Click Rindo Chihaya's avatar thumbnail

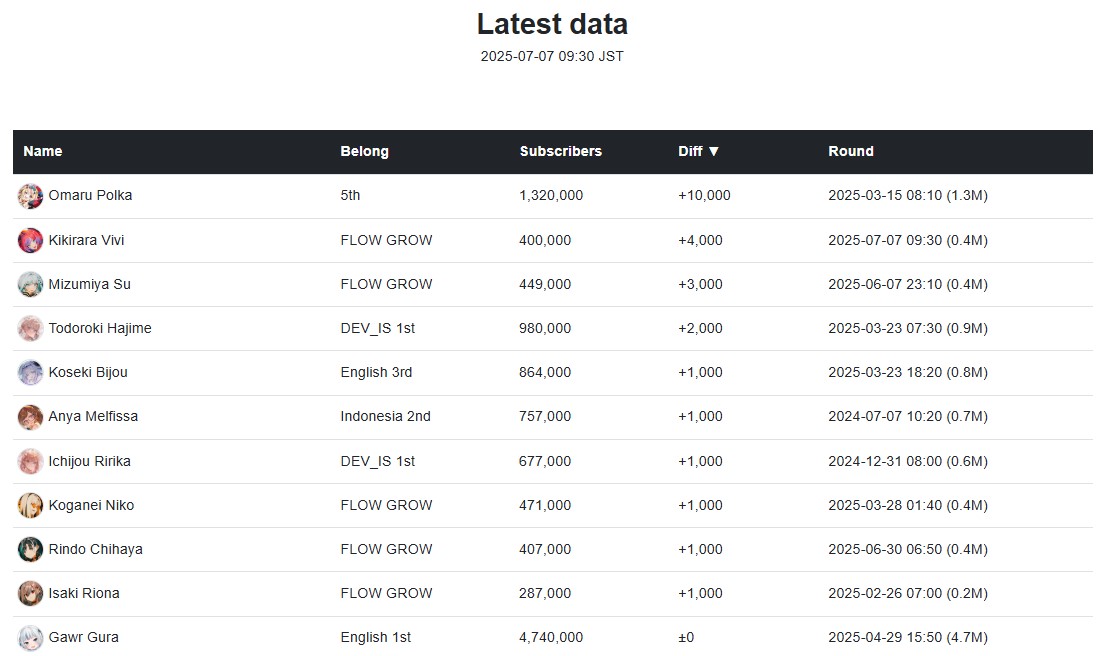pos(30,550)
